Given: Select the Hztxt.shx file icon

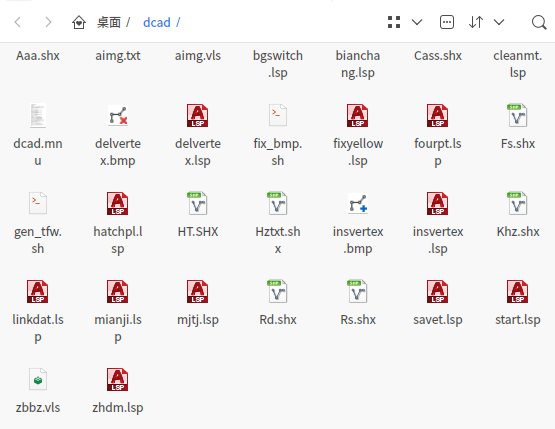Looking at the screenshot, I should pyautogui.click(x=278, y=204).
